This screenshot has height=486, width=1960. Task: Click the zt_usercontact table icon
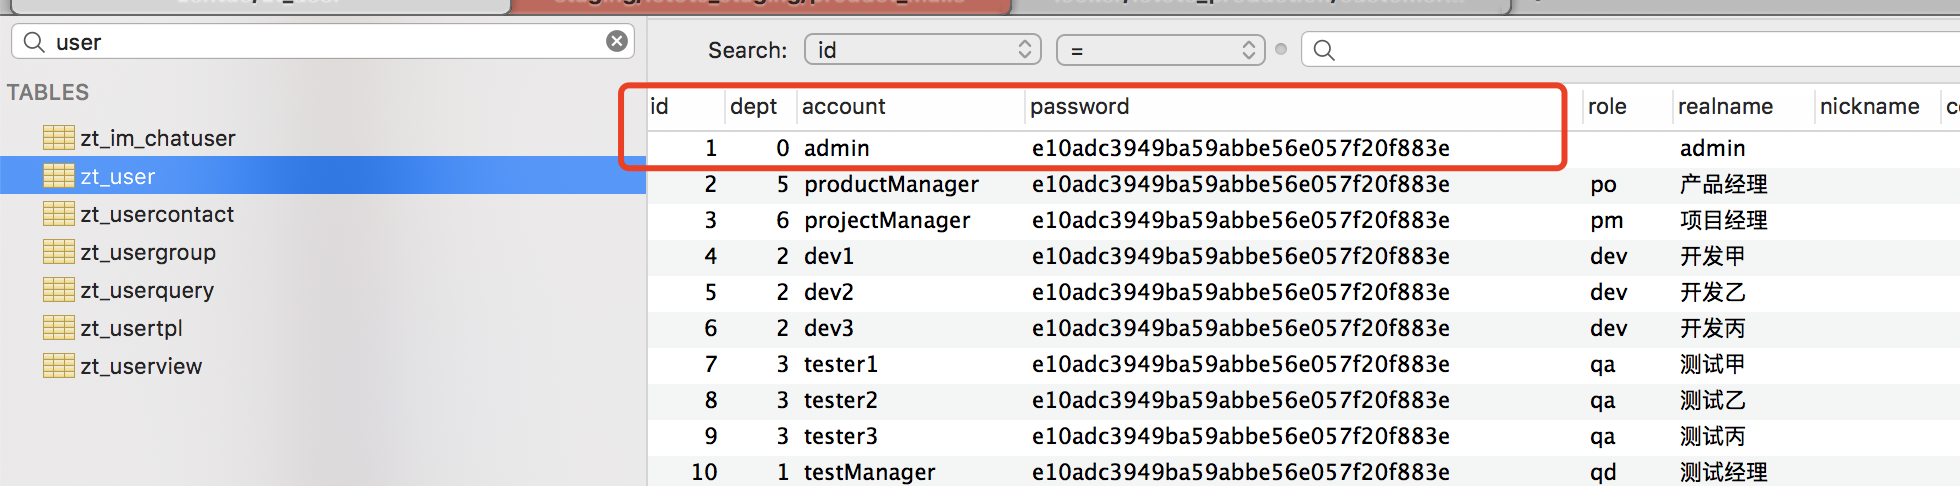(x=59, y=214)
